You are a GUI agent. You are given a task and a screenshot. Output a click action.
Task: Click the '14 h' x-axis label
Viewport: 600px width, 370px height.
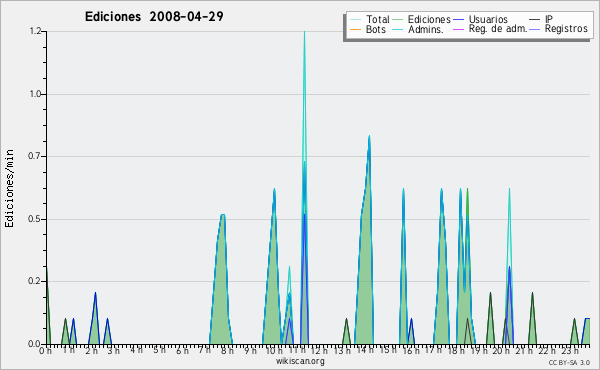point(365,350)
